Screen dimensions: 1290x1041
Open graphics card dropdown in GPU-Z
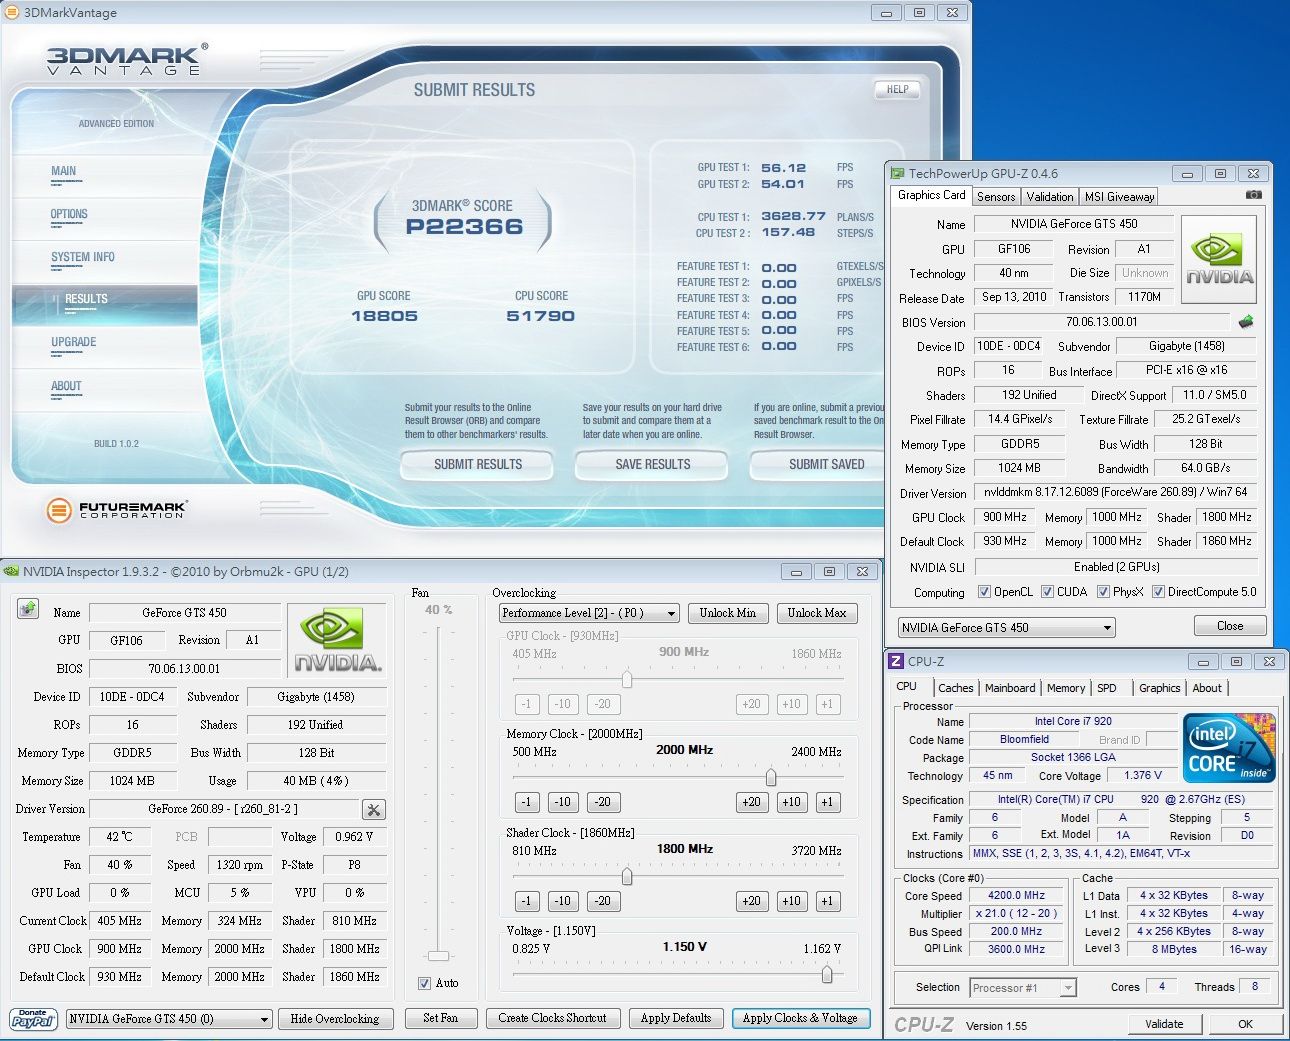(x=1006, y=628)
